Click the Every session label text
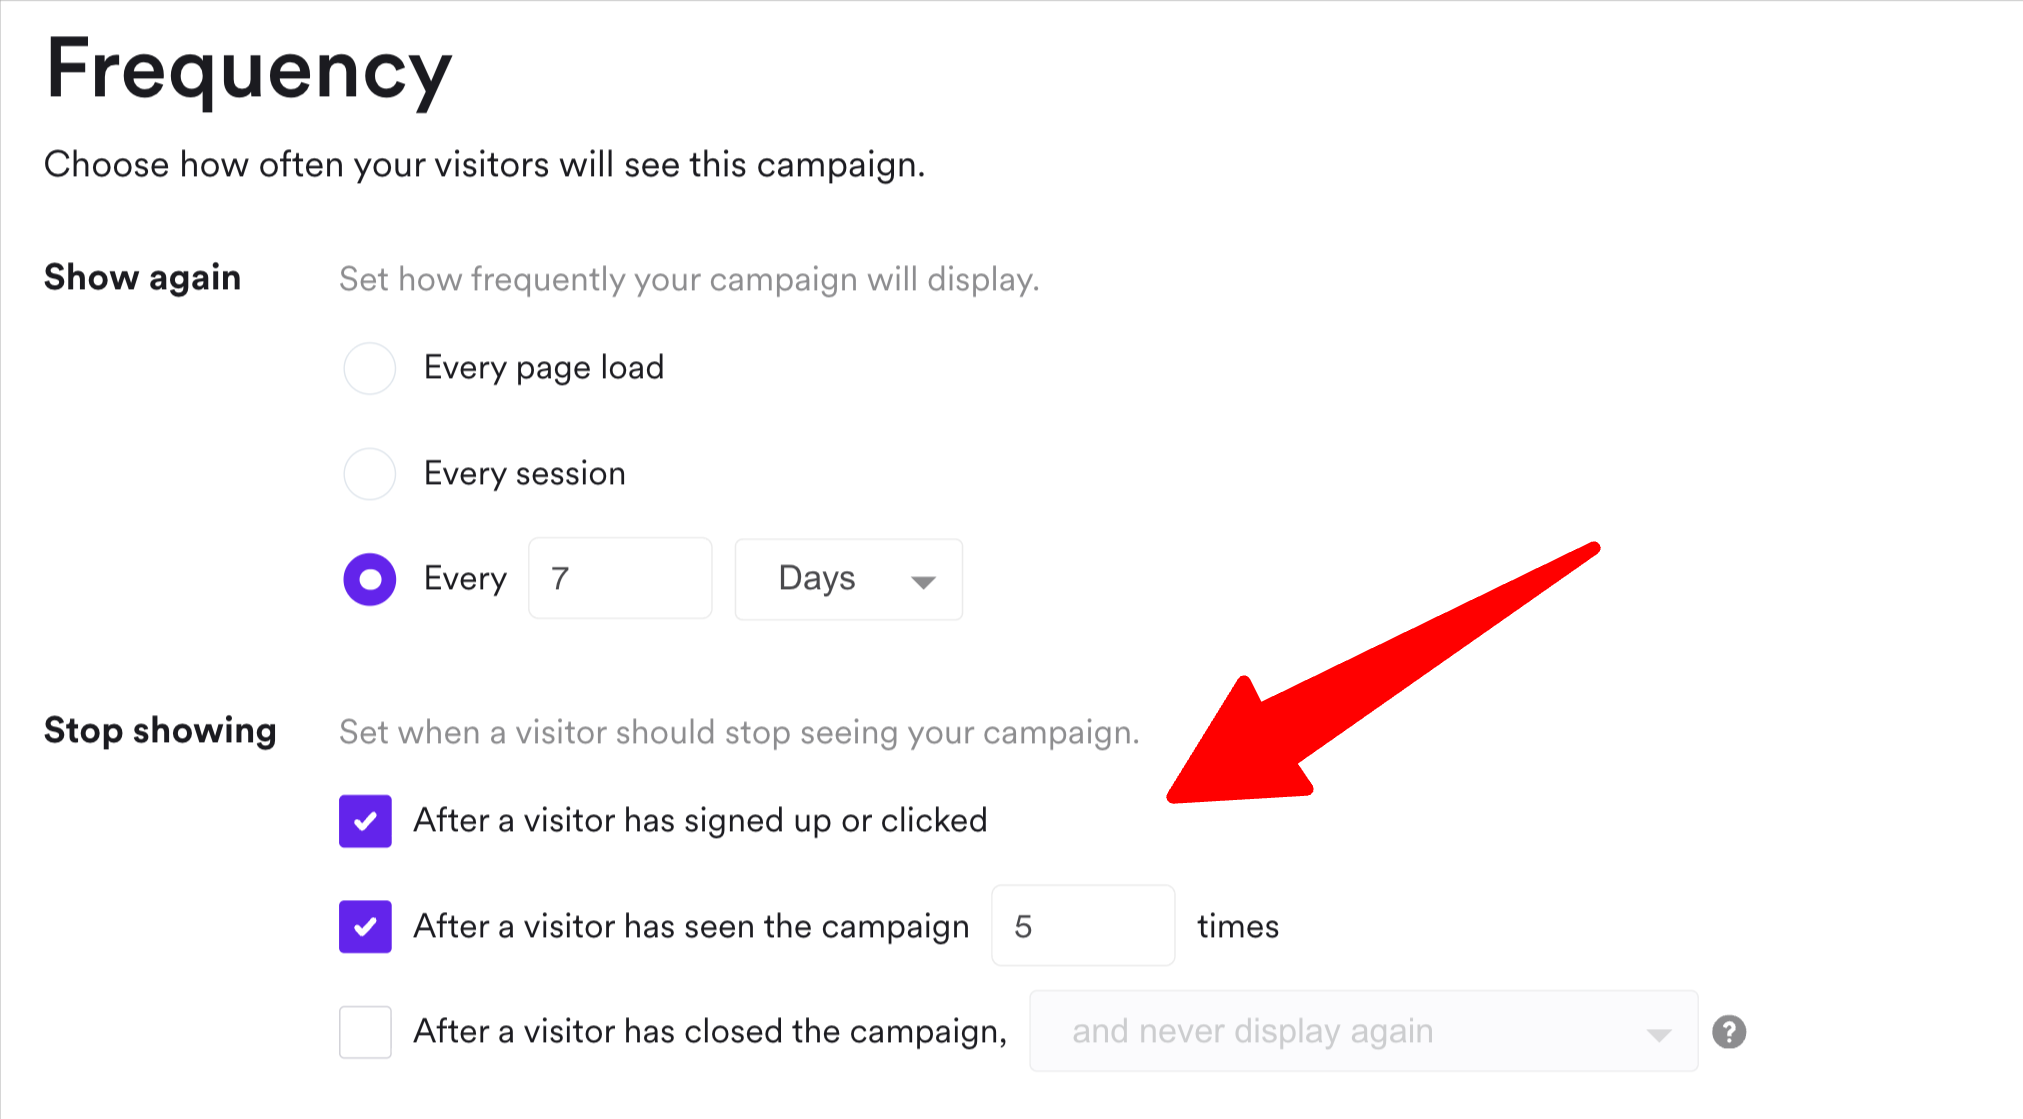The width and height of the screenshot is (2023, 1119). click(x=525, y=473)
